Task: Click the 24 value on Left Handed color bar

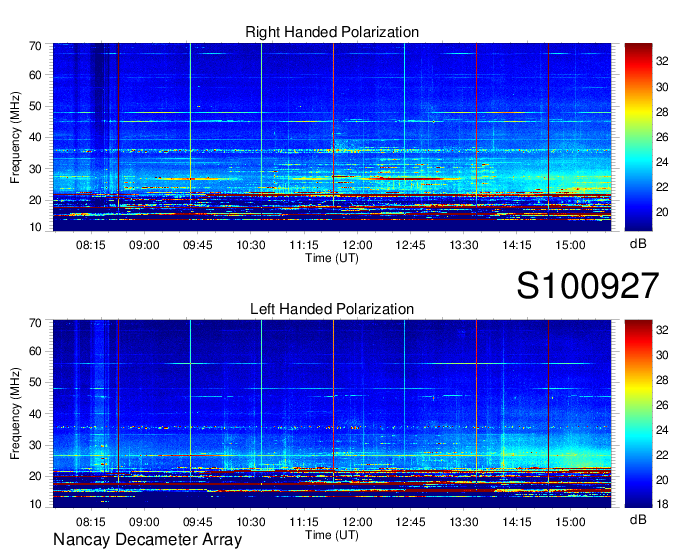Action: click(662, 430)
